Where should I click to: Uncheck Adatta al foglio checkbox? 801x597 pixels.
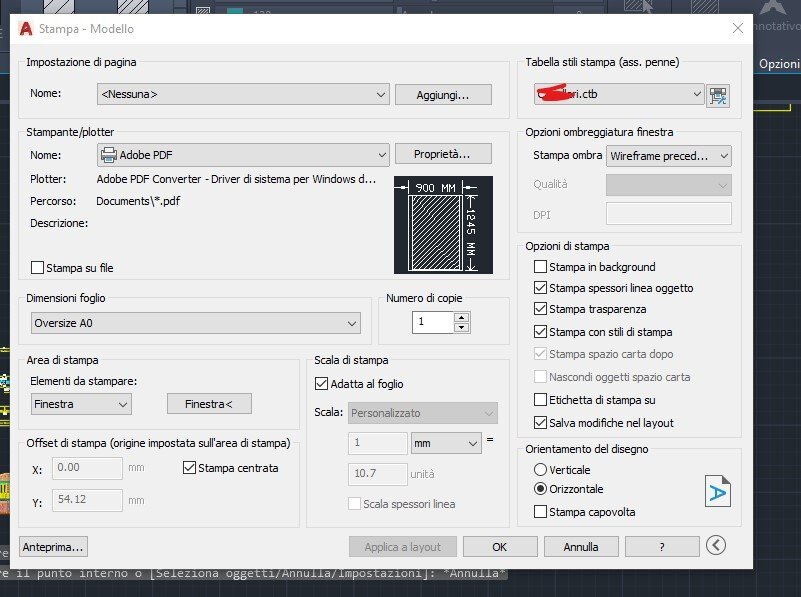point(321,384)
